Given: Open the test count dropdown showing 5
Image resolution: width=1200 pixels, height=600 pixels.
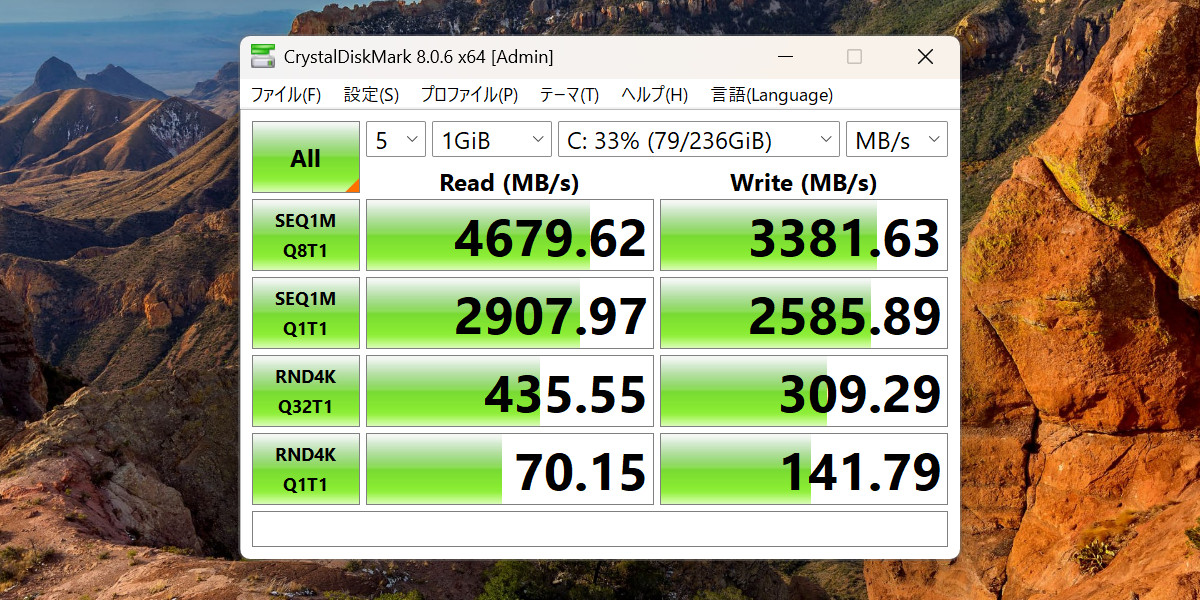Looking at the screenshot, I should click(x=396, y=141).
